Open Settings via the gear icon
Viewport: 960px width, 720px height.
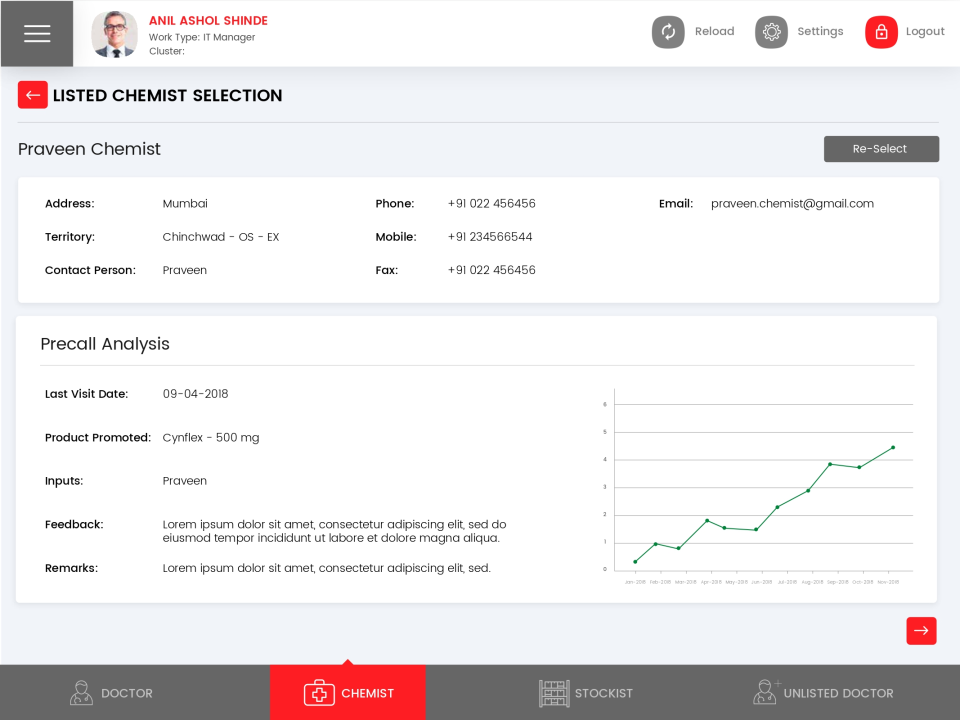771,31
